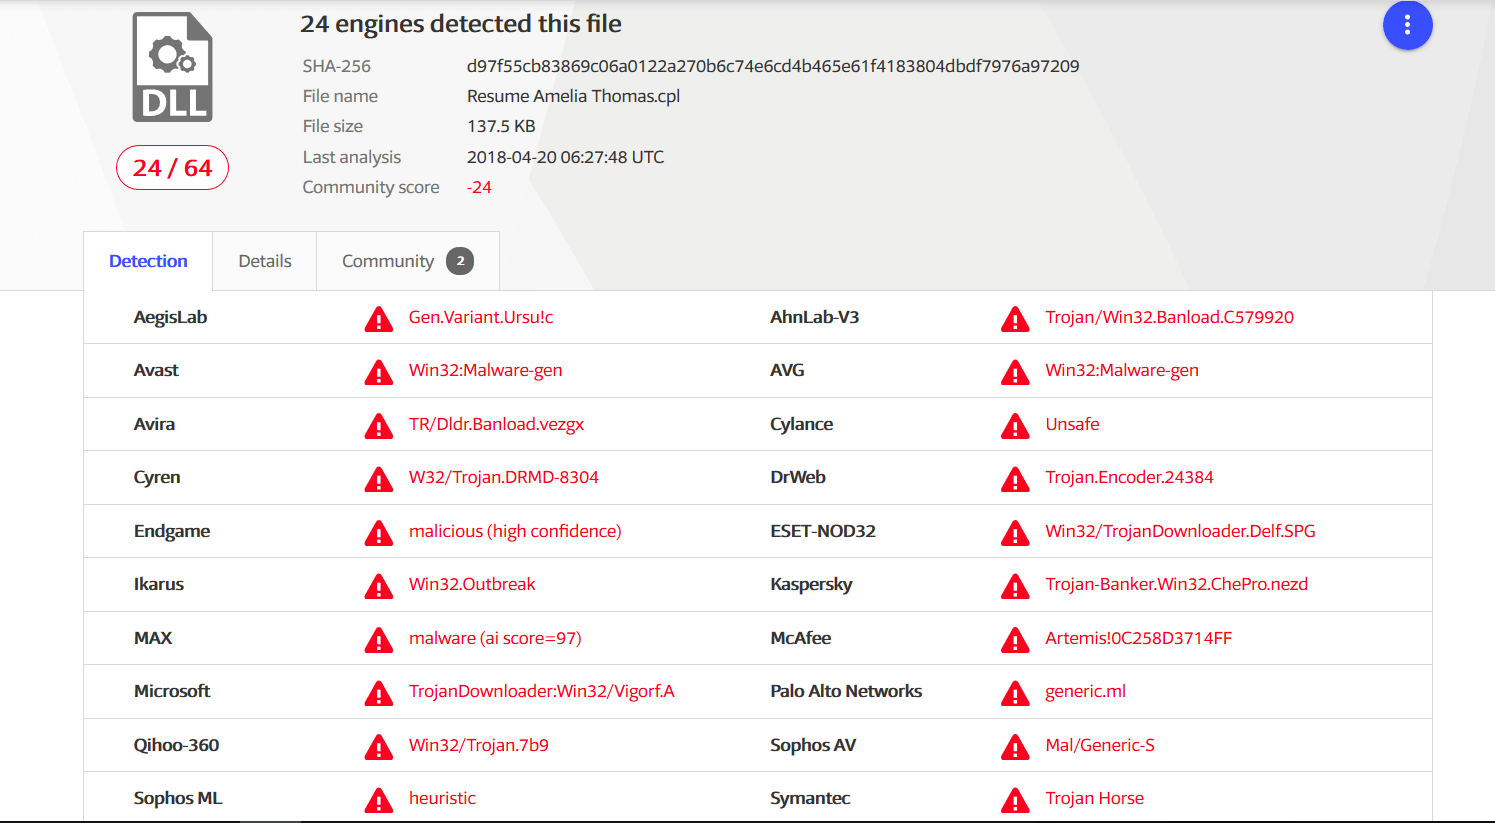
Task: Click the alert triangle for Kaspersky detection
Action: click(x=1015, y=586)
